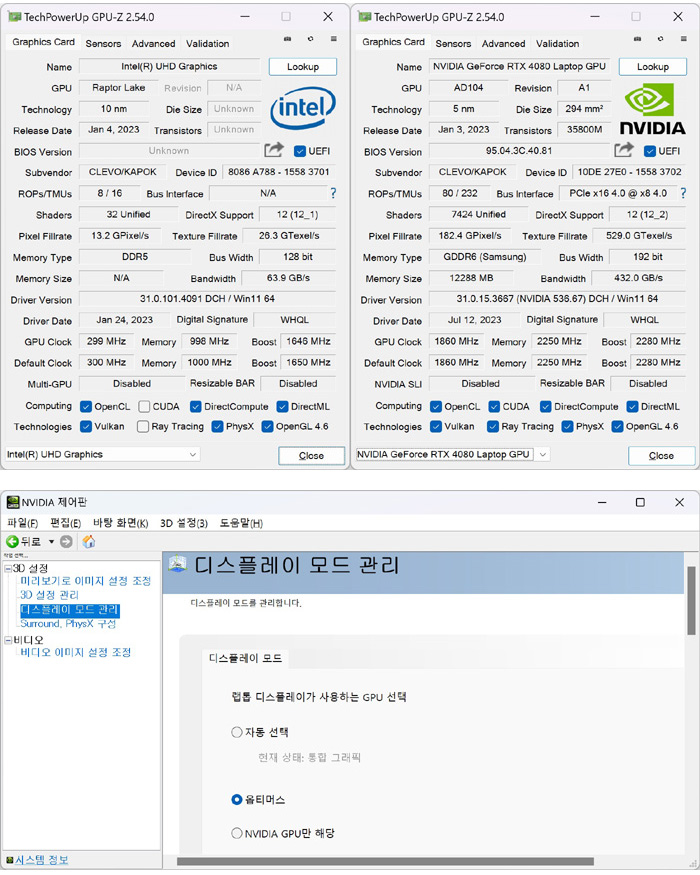Image resolution: width=700 pixels, height=875 pixels.
Task: Switch to Sensors tab in NVIDIA GPU-Z window
Action: click(453, 44)
